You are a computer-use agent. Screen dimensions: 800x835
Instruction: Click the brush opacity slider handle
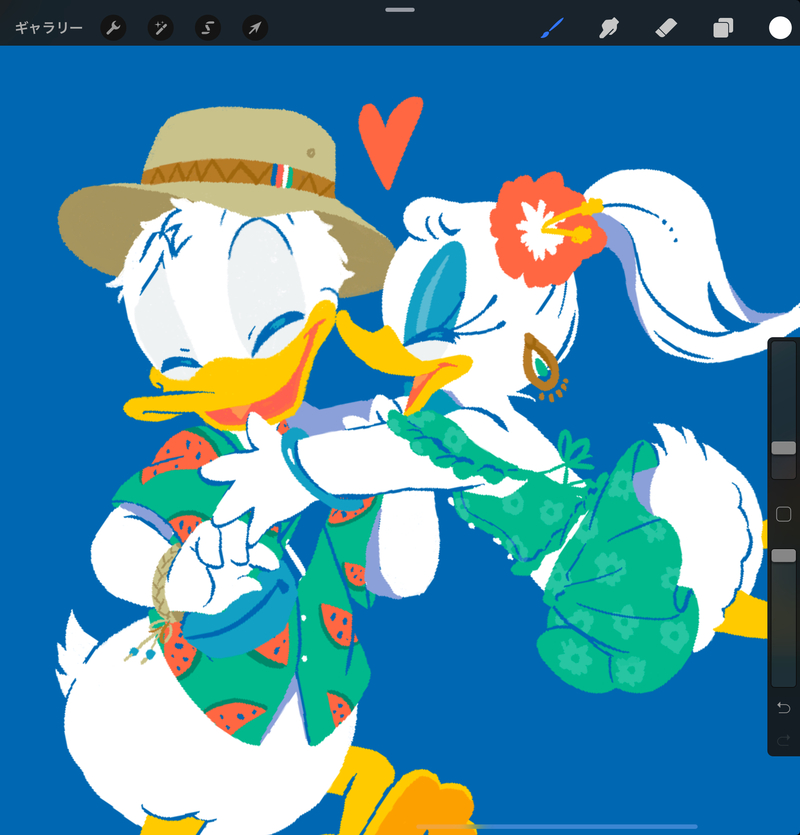pyautogui.click(x=783, y=555)
